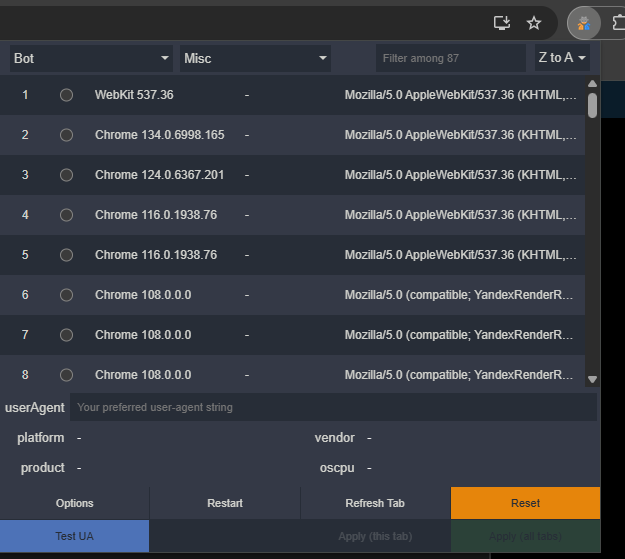Click Apply (all tabs) button

(x=525, y=536)
